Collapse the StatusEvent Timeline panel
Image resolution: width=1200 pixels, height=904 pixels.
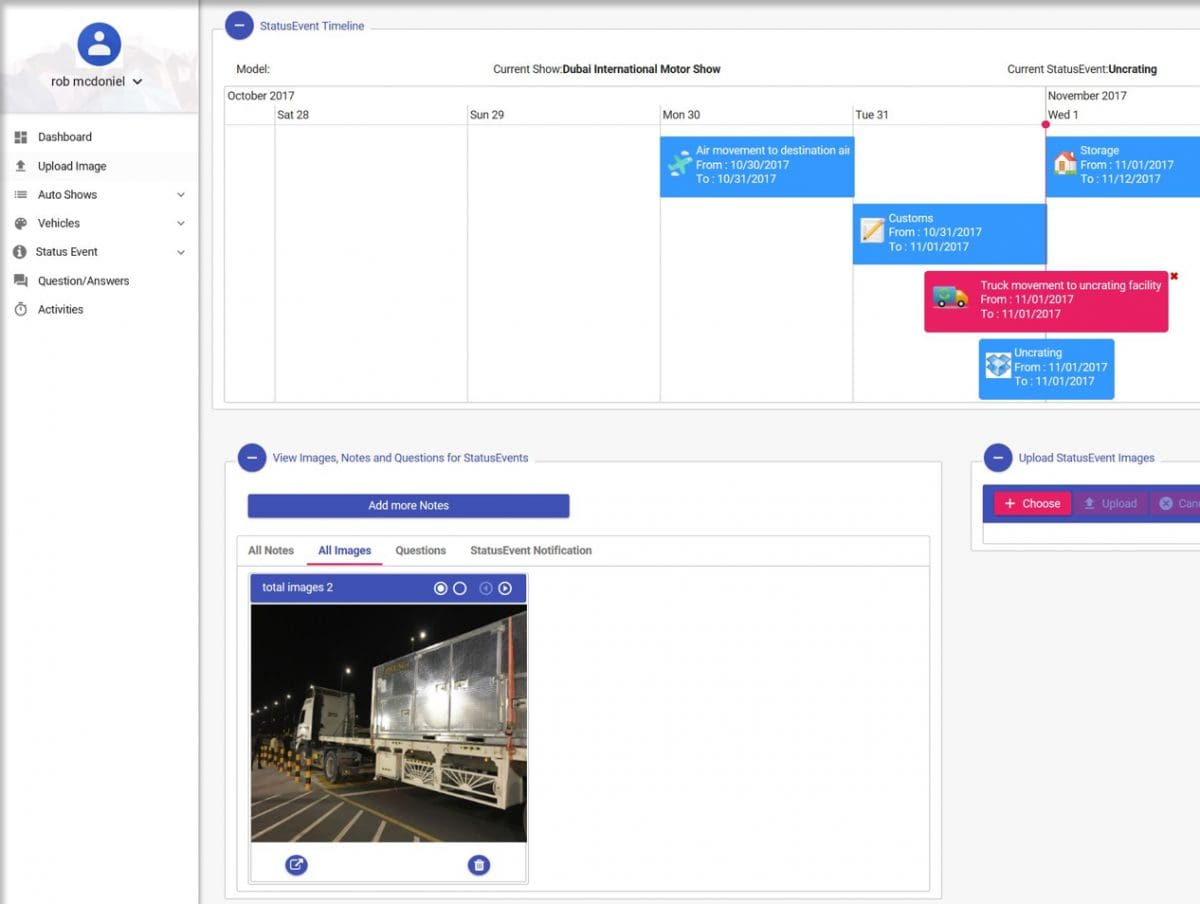coord(239,26)
